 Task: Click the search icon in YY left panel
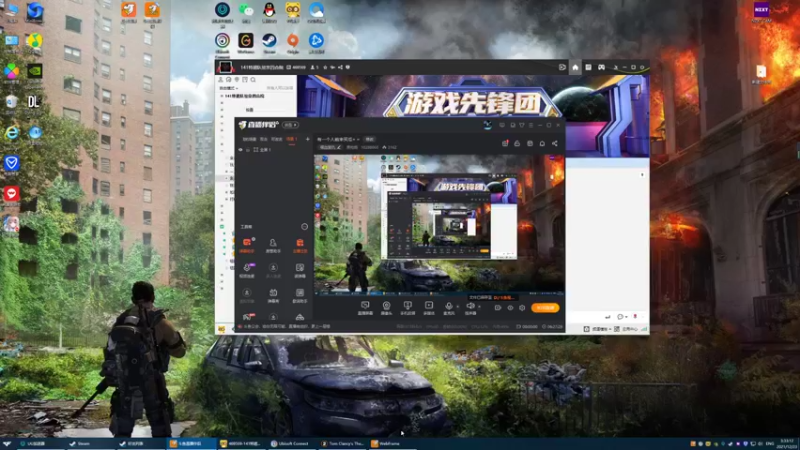(253, 80)
